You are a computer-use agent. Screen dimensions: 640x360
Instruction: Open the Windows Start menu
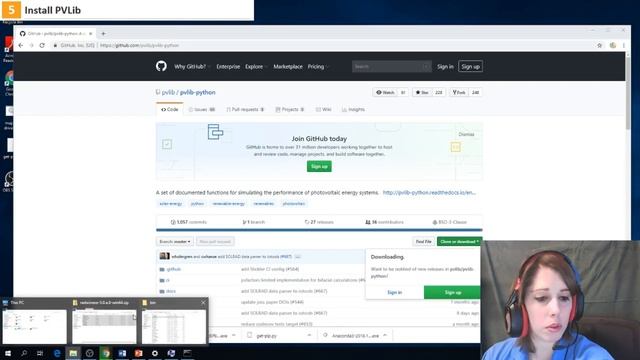(8, 353)
